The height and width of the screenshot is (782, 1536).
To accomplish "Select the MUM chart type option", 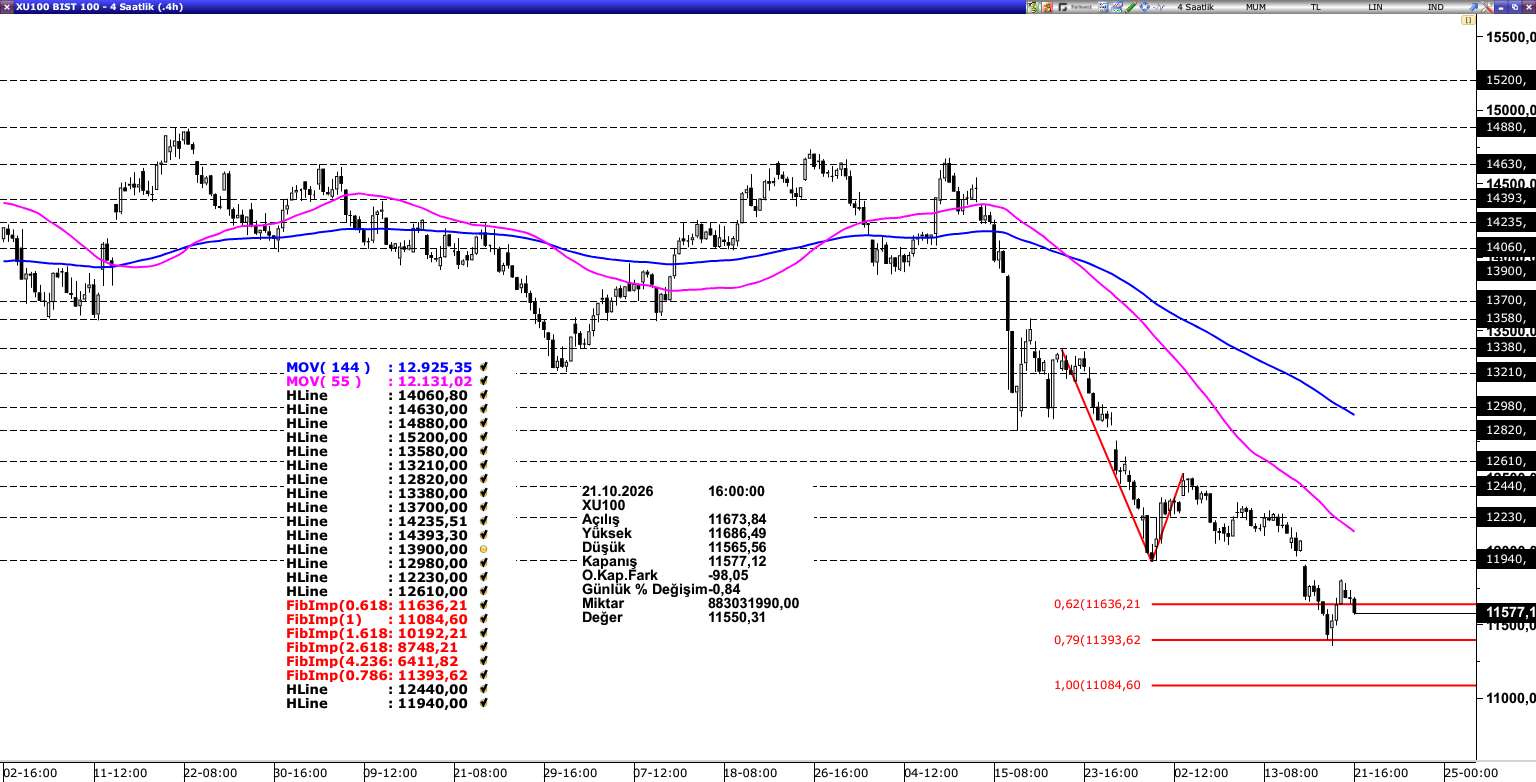I will [1256, 7].
